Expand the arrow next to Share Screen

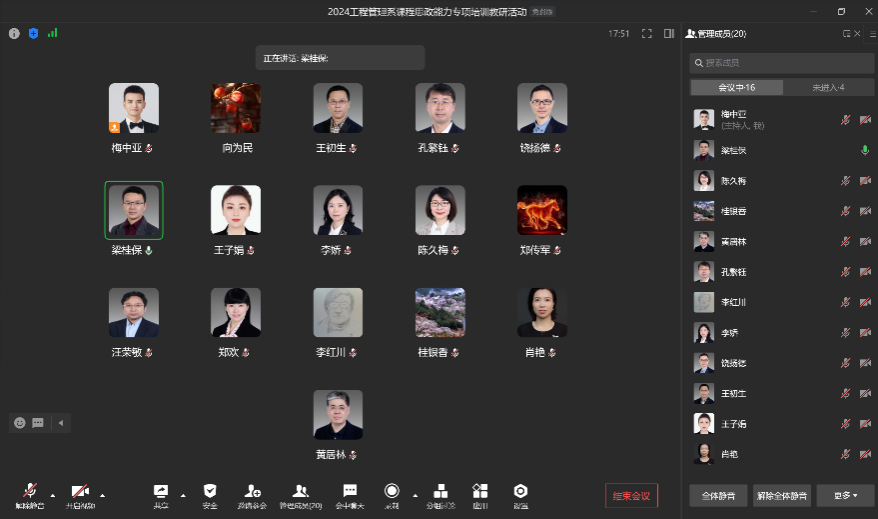point(182,494)
